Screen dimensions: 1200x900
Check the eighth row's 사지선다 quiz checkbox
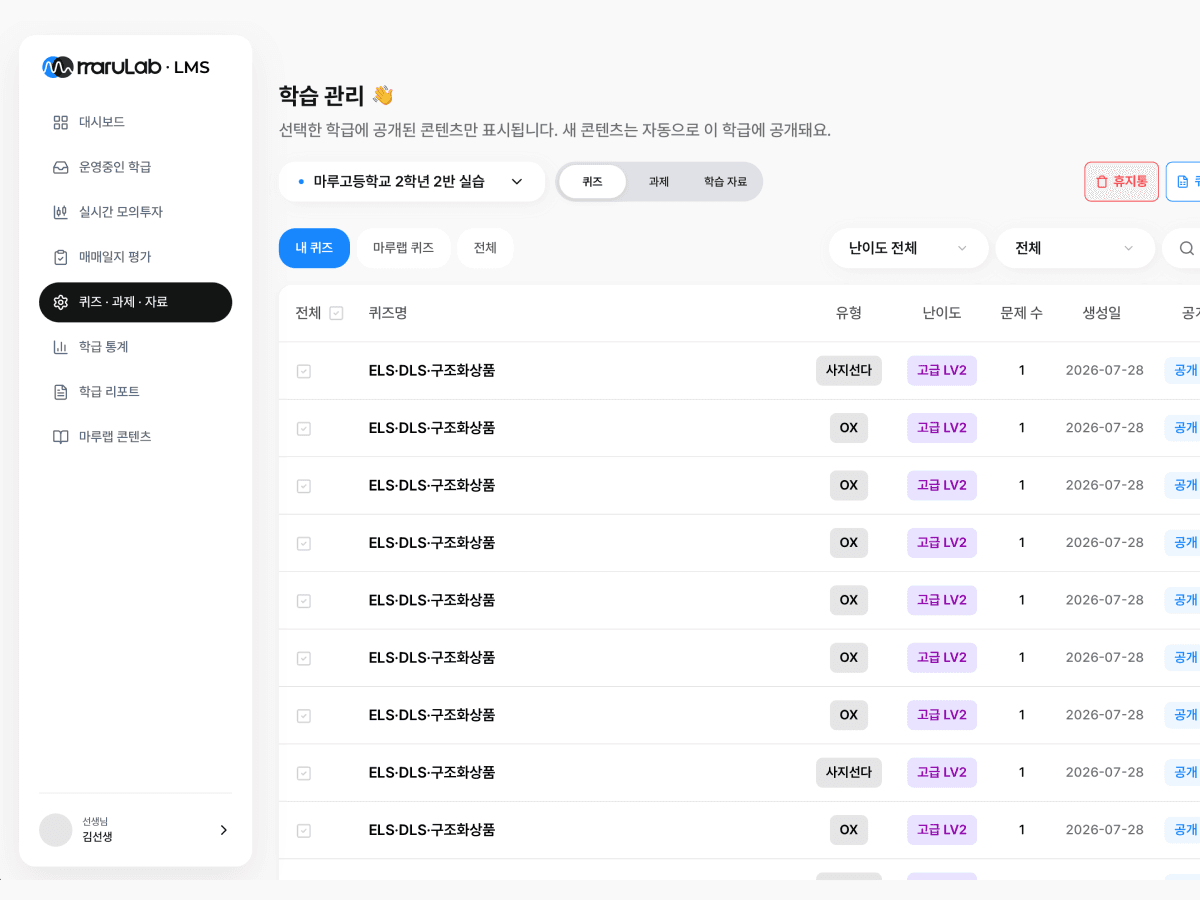pos(304,773)
